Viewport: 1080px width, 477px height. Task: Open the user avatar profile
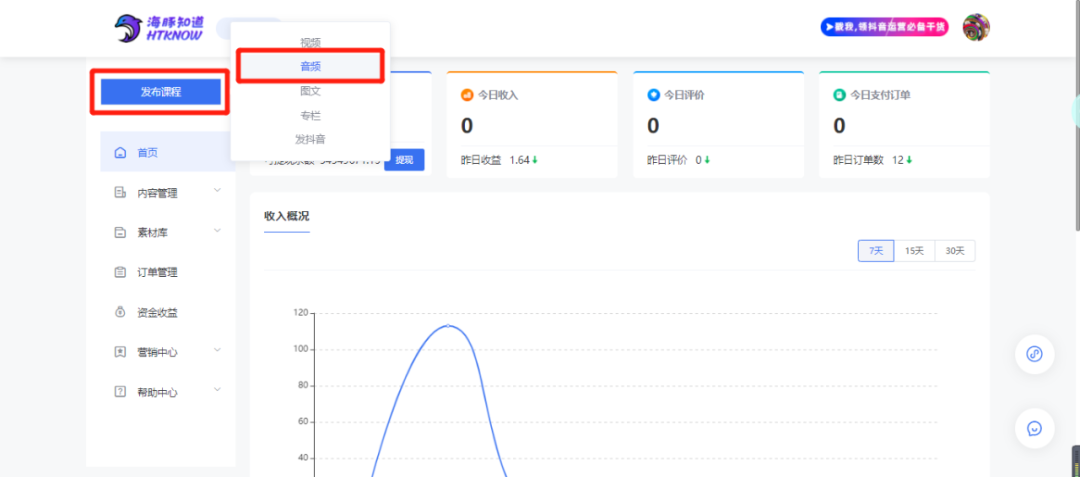tap(976, 28)
